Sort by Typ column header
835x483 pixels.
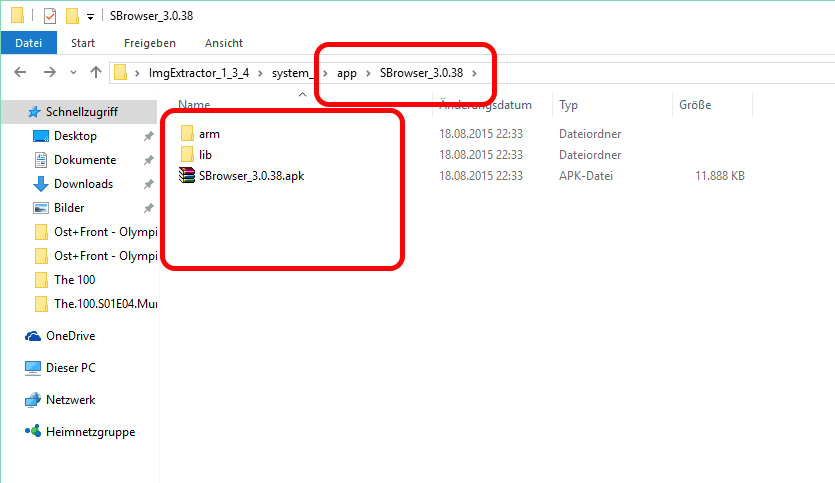click(x=568, y=105)
